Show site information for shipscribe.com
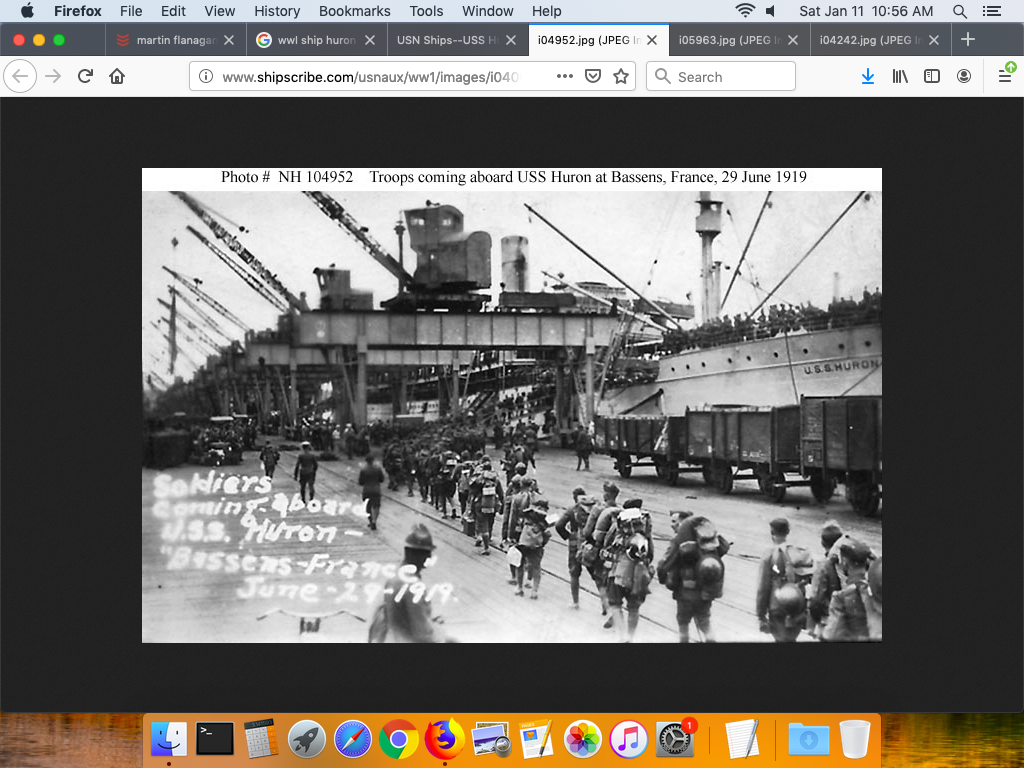The image size is (1024, 768). pyautogui.click(x=205, y=76)
